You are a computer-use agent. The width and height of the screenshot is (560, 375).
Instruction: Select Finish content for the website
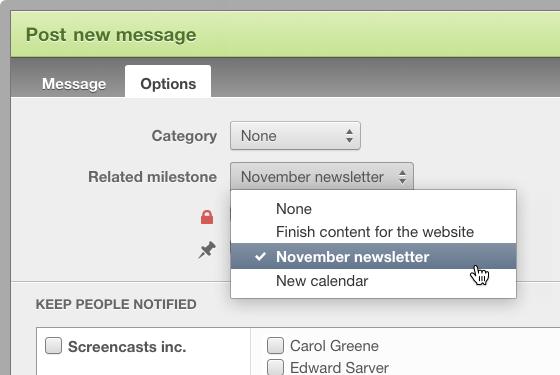coord(374,232)
